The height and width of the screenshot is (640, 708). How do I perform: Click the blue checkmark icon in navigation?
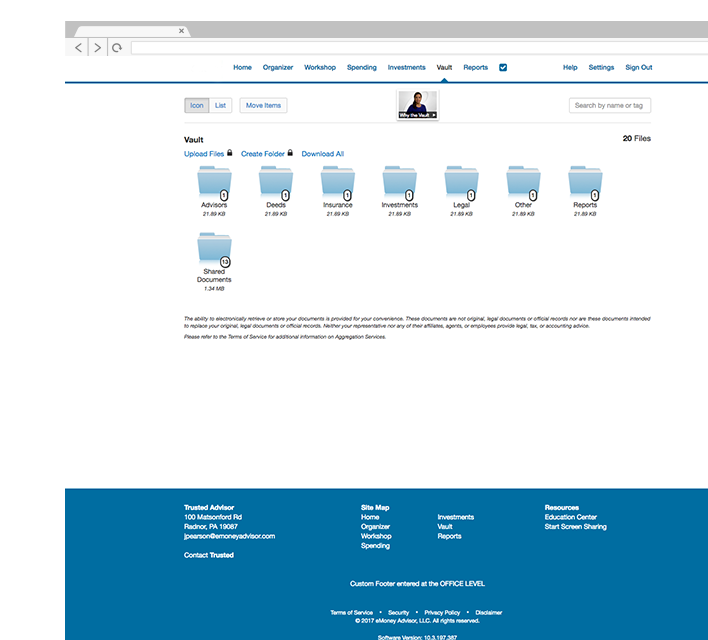[x=503, y=67]
